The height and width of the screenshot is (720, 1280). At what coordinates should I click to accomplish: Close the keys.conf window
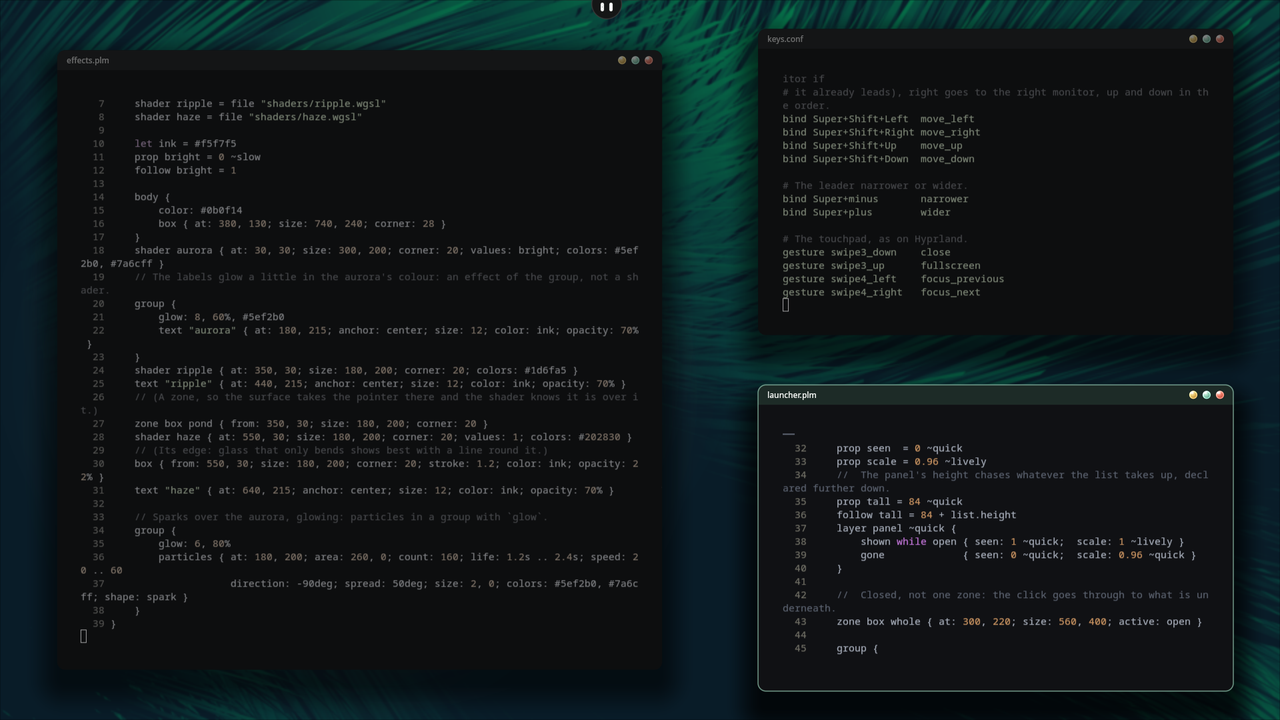coord(1219,39)
